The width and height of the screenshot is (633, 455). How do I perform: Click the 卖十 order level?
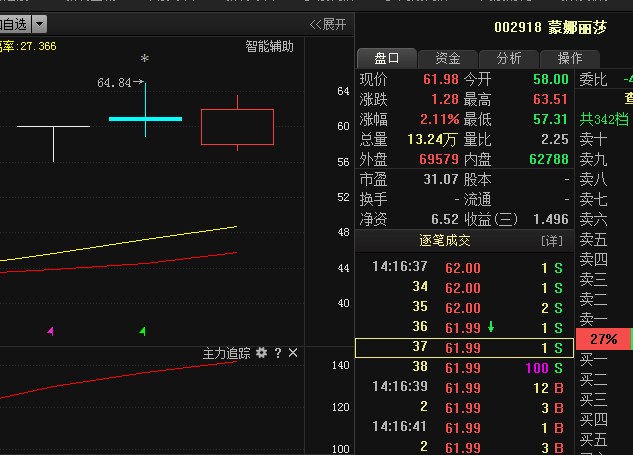tap(593, 139)
